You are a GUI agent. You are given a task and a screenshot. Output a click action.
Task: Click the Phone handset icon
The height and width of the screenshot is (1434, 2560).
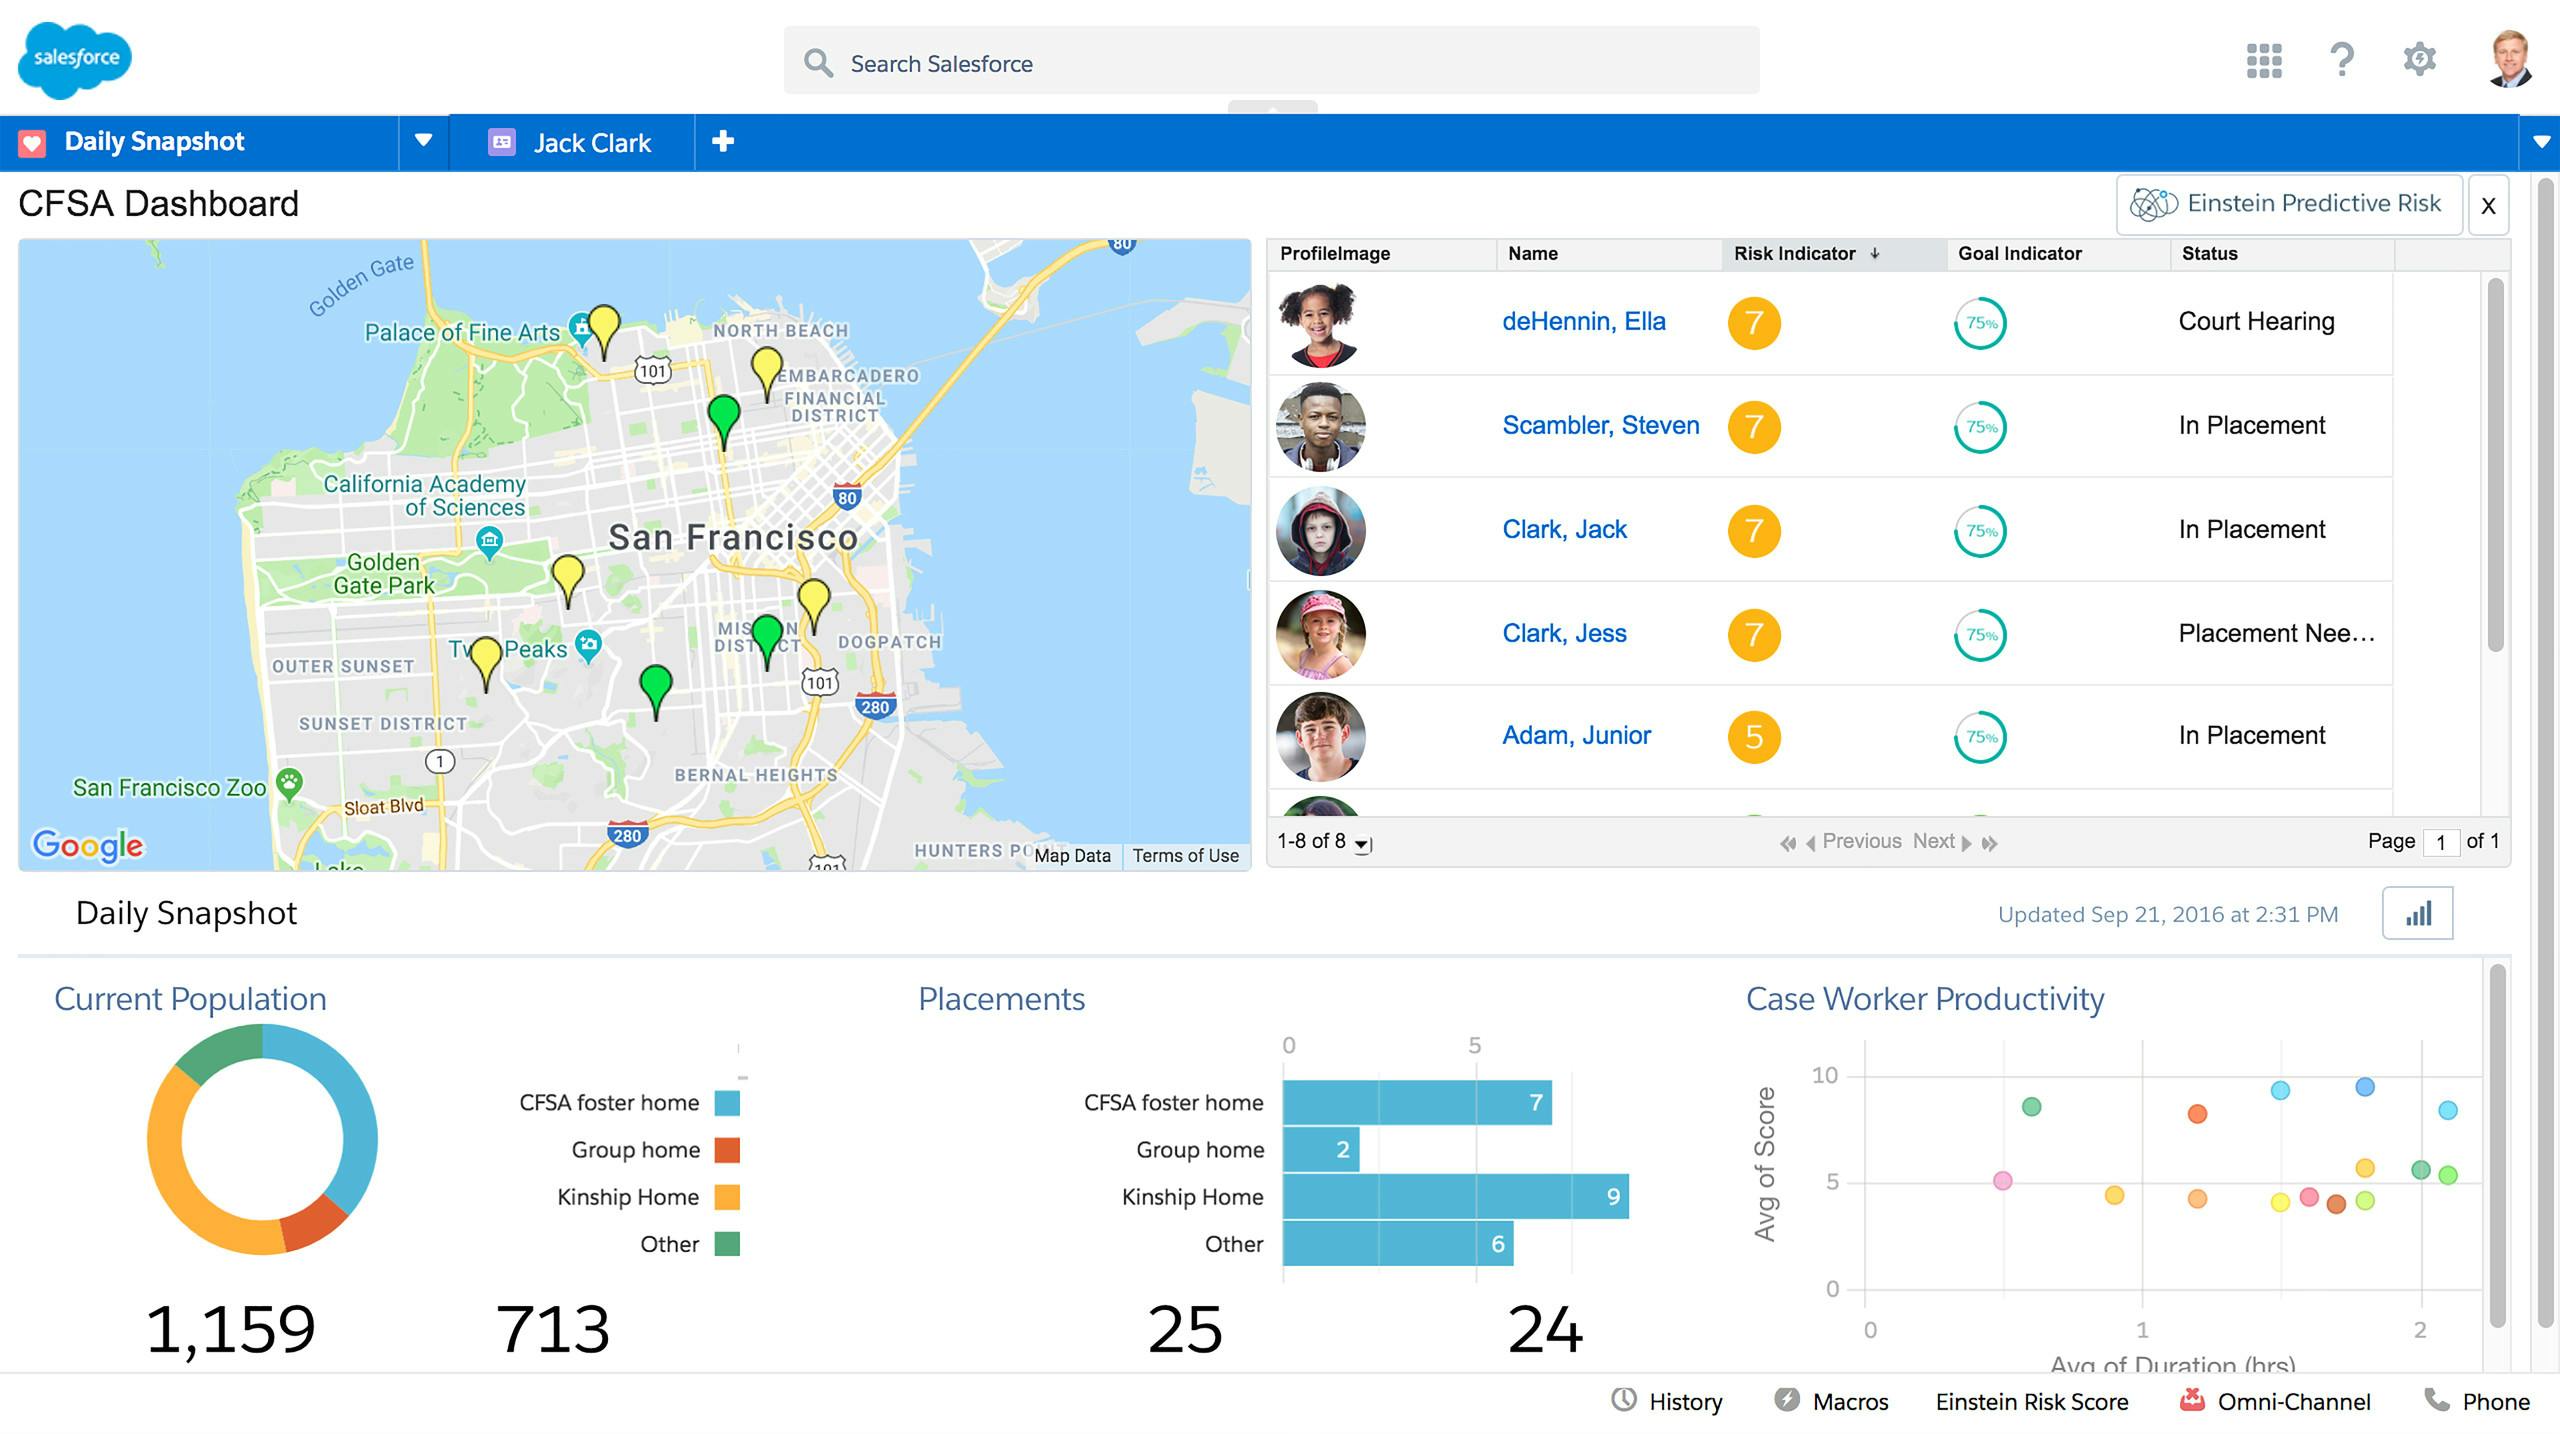coord(2437,1399)
